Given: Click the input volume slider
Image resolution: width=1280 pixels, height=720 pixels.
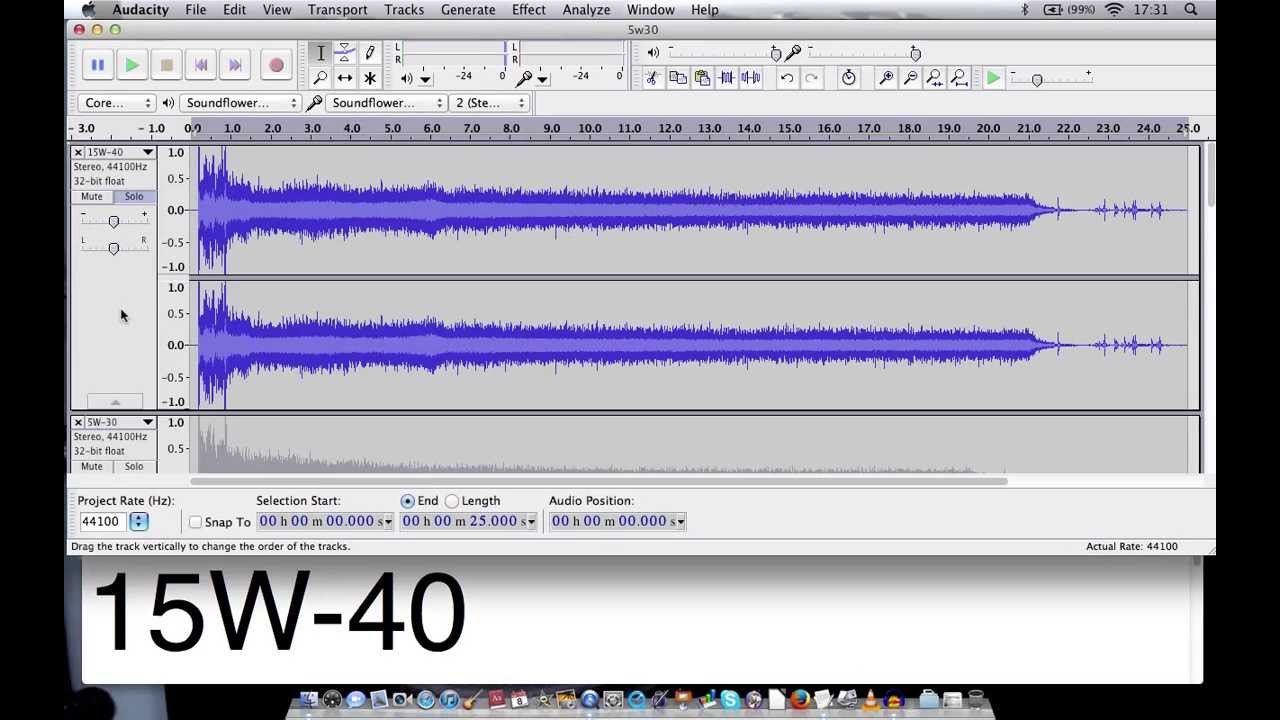Looking at the screenshot, I should [862, 53].
